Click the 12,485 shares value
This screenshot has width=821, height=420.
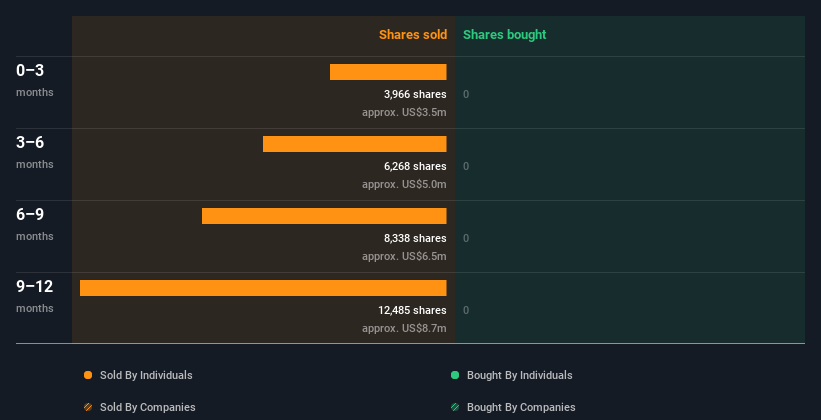coord(413,310)
